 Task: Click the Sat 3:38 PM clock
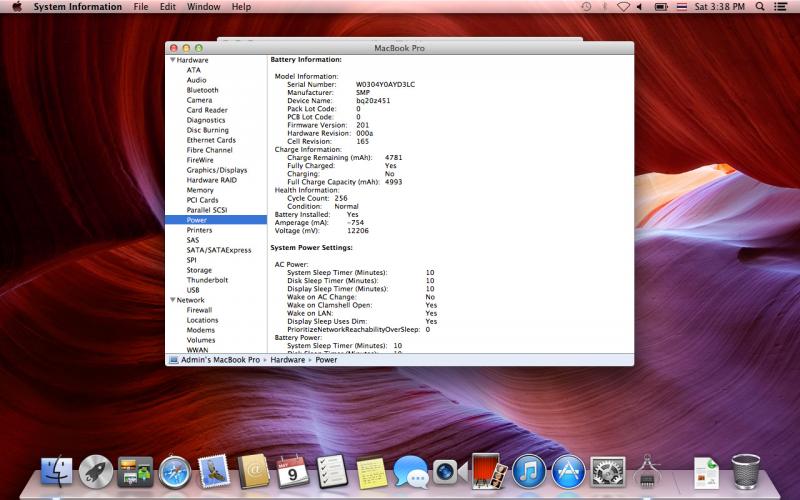point(720,7)
